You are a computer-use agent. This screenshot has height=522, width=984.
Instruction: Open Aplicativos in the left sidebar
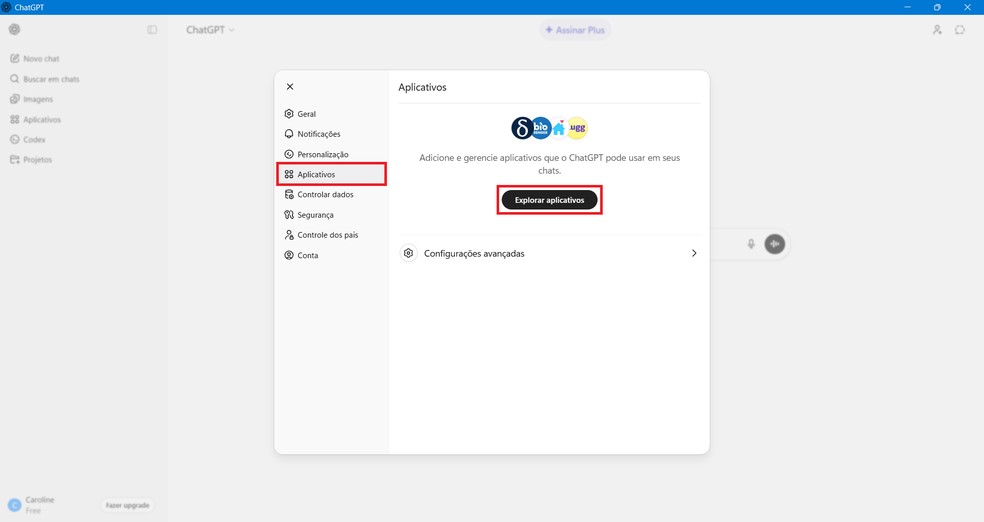[36, 119]
